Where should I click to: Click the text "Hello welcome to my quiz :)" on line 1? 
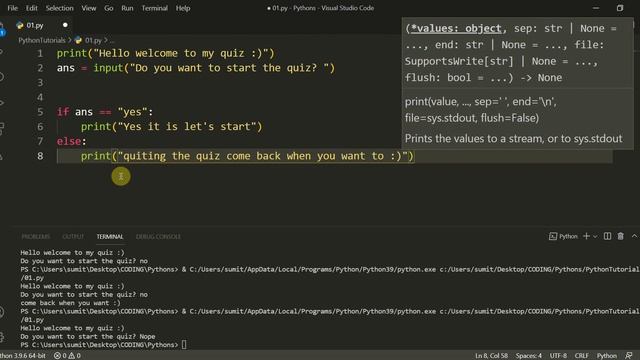click(x=180, y=53)
